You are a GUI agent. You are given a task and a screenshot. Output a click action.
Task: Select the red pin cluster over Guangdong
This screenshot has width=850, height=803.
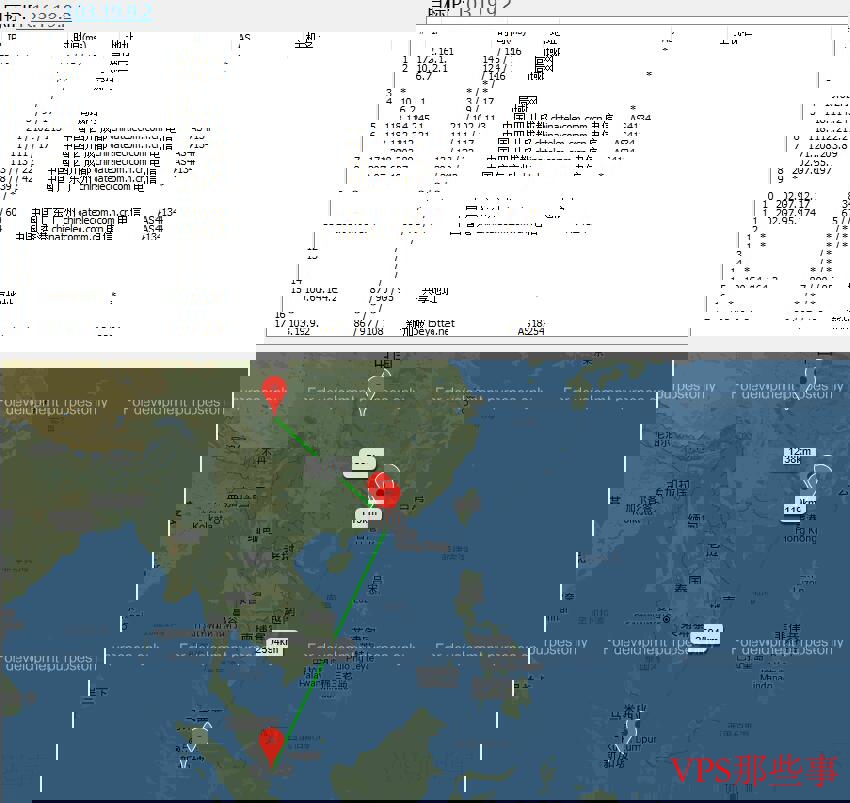coord(383,490)
